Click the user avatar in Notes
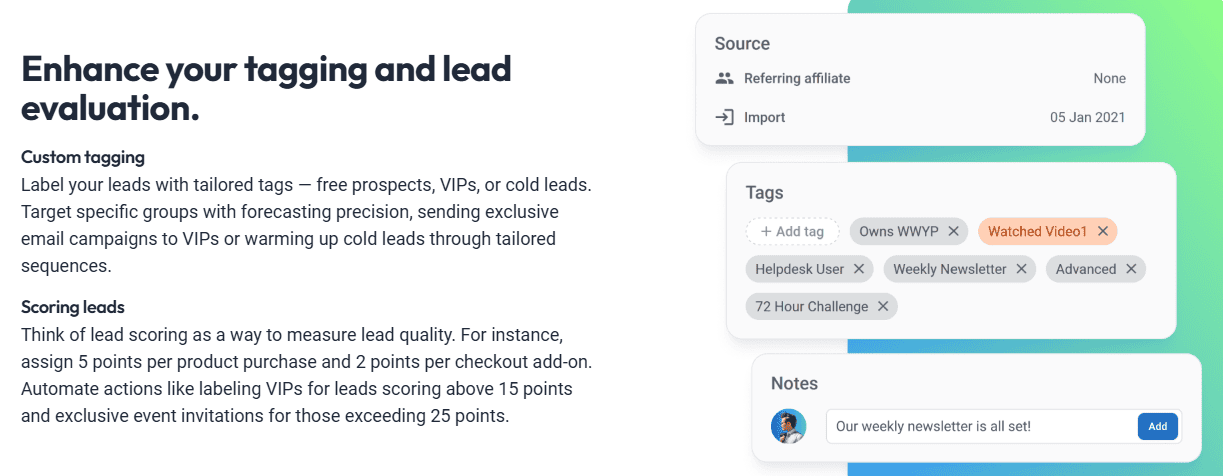Screen dimensions: 1223x476 pos(789,426)
